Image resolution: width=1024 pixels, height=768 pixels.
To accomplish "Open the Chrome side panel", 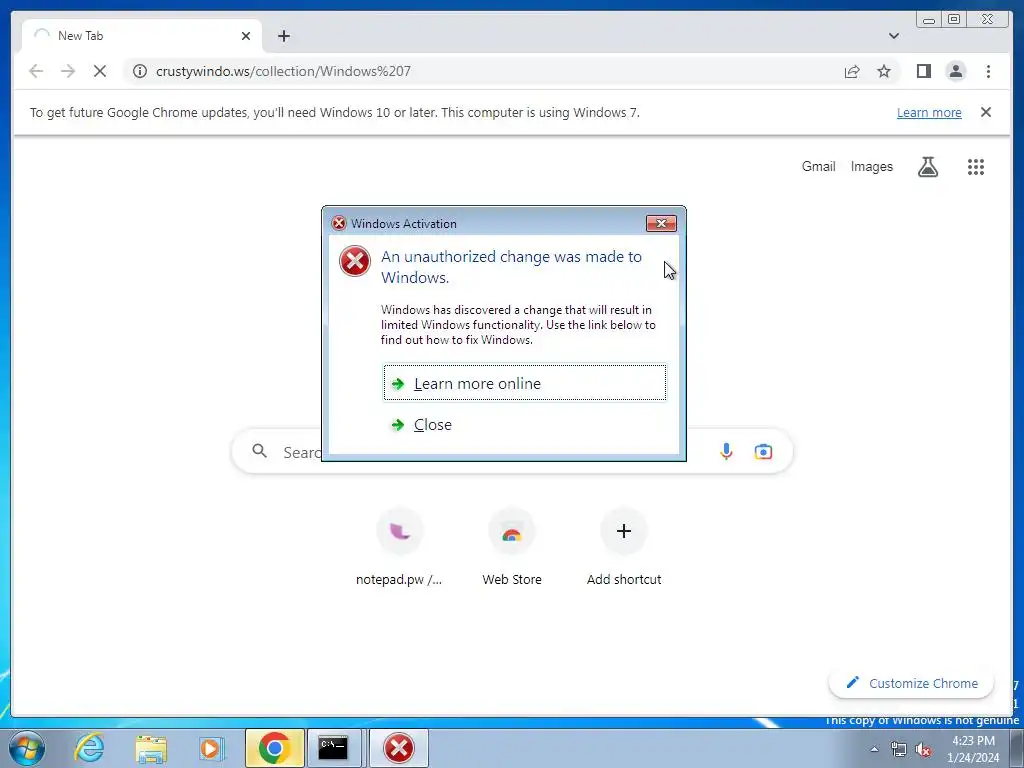I will pos(923,71).
